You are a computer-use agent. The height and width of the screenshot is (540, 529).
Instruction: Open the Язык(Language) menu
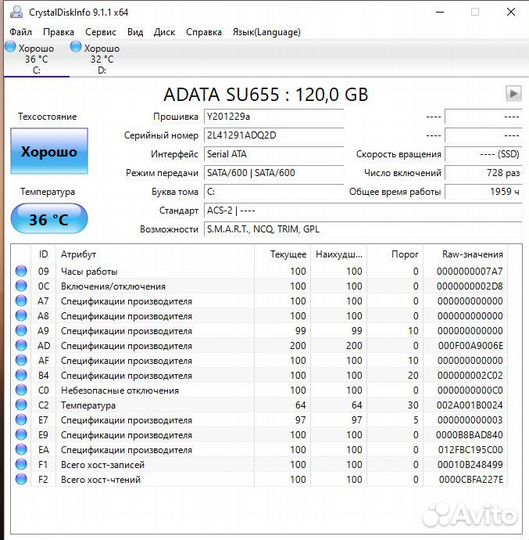(x=266, y=32)
